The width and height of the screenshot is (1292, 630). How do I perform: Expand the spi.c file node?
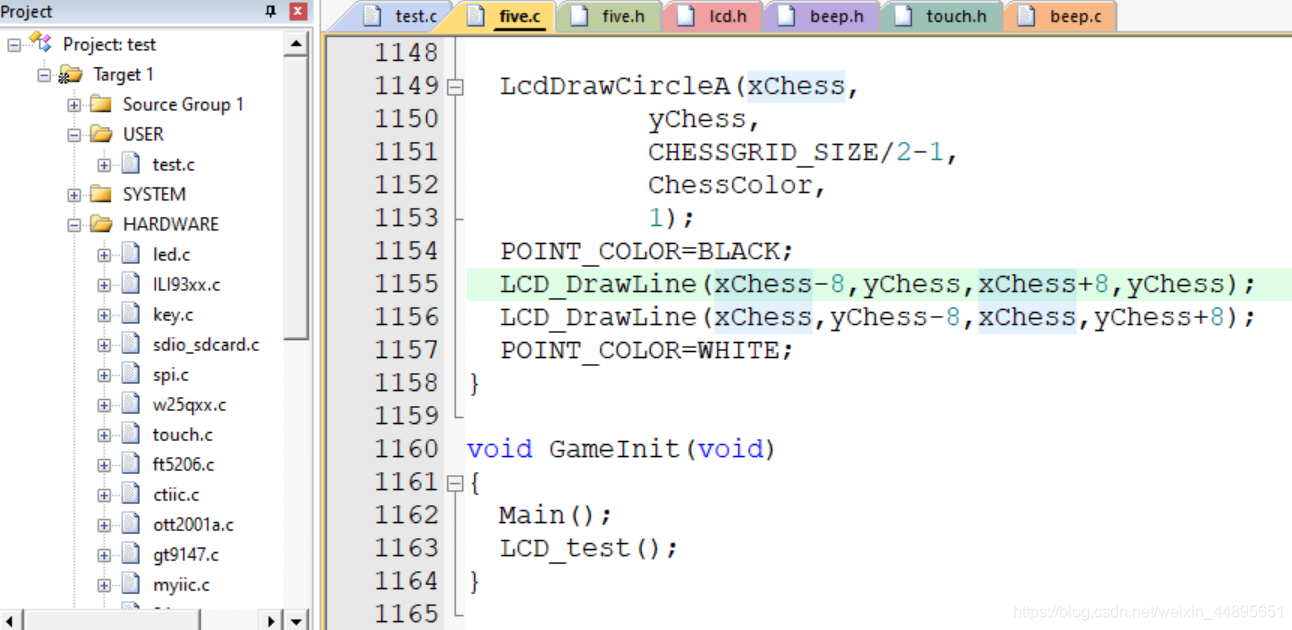104,374
